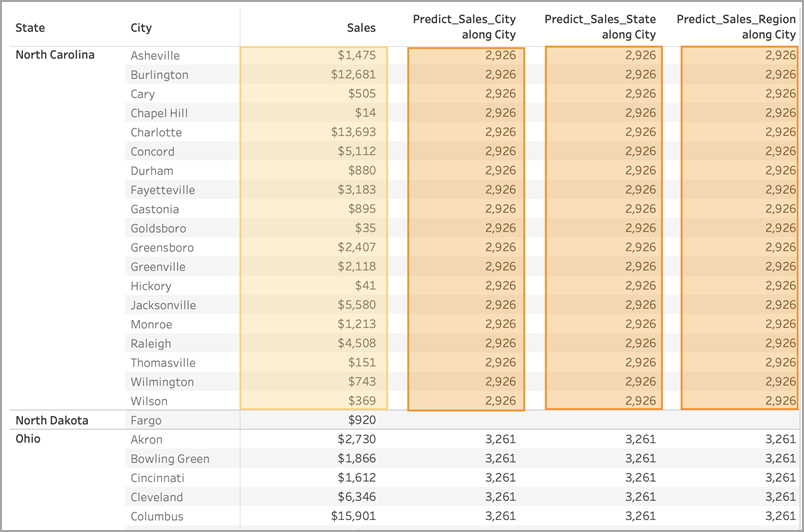Select the Columbus sales value $15,901
The height and width of the screenshot is (532, 804).
point(353,516)
